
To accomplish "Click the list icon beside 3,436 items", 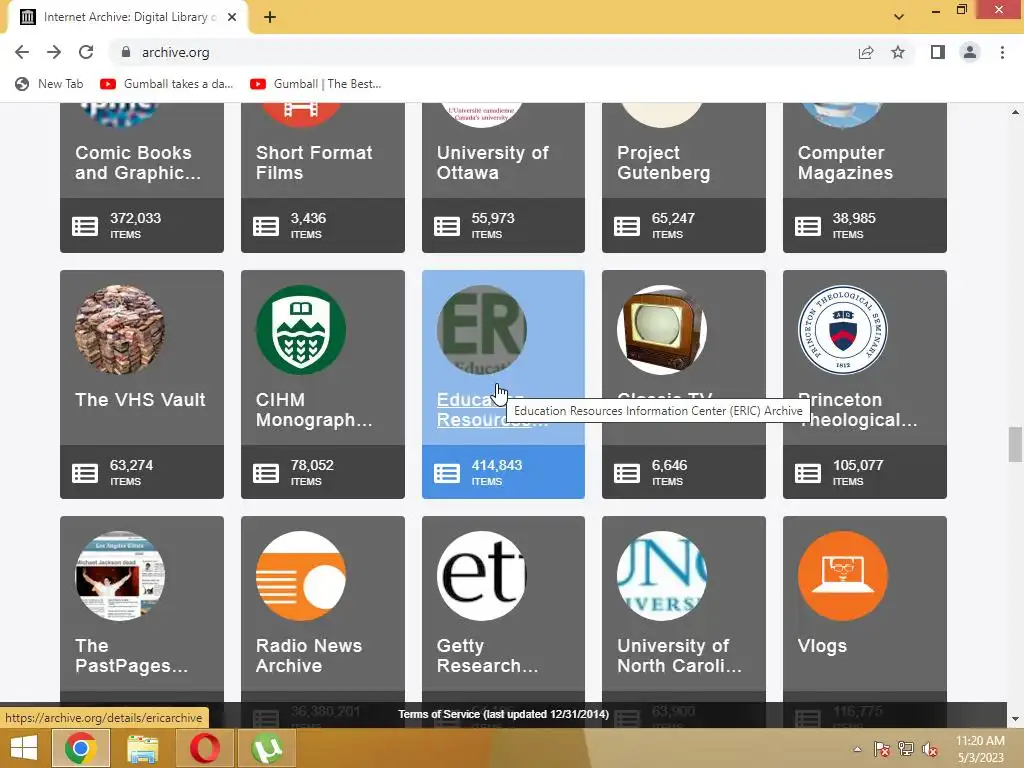I will [x=266, y=227].
